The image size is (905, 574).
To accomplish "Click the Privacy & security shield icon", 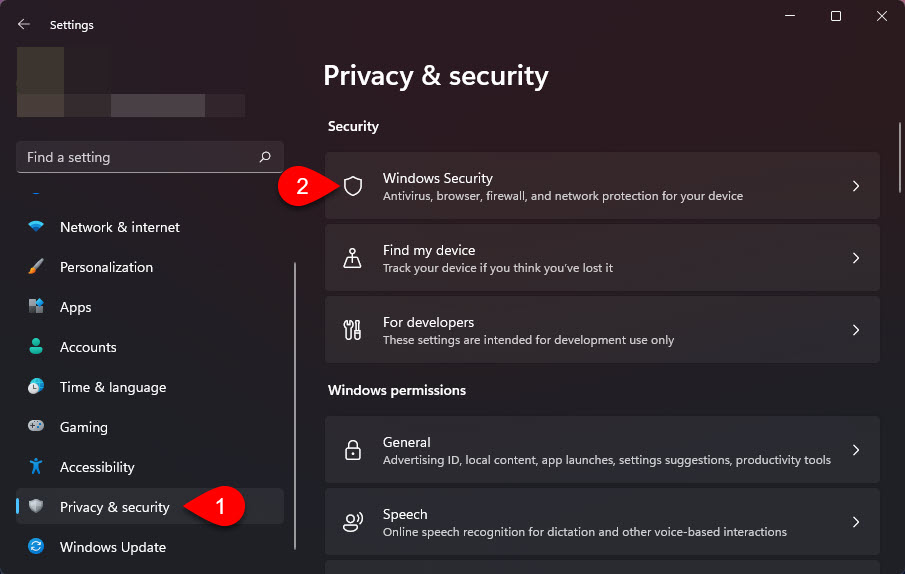I will point(36,506).
